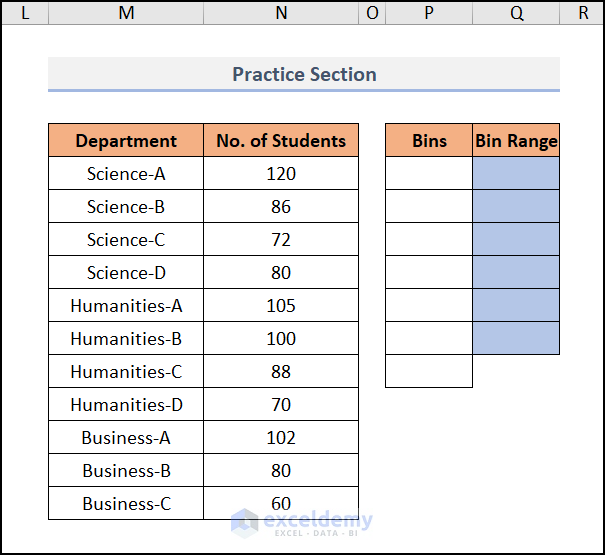Select column M header
The image size is (605, 555).
[x=126, y=12]
